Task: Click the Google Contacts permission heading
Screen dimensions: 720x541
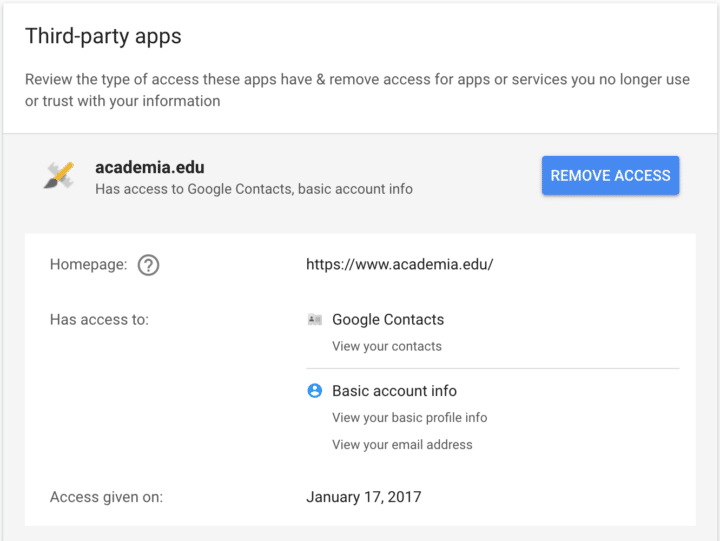Action: pos(388,320)
